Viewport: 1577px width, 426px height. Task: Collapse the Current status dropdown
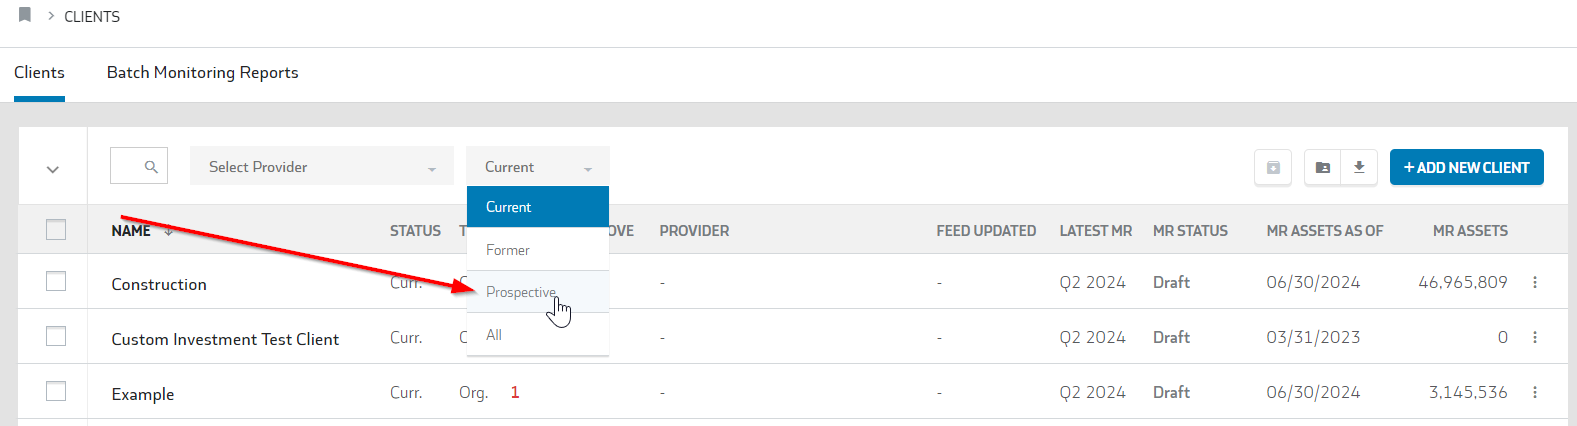pyautogui.click(x=538, y=167)
